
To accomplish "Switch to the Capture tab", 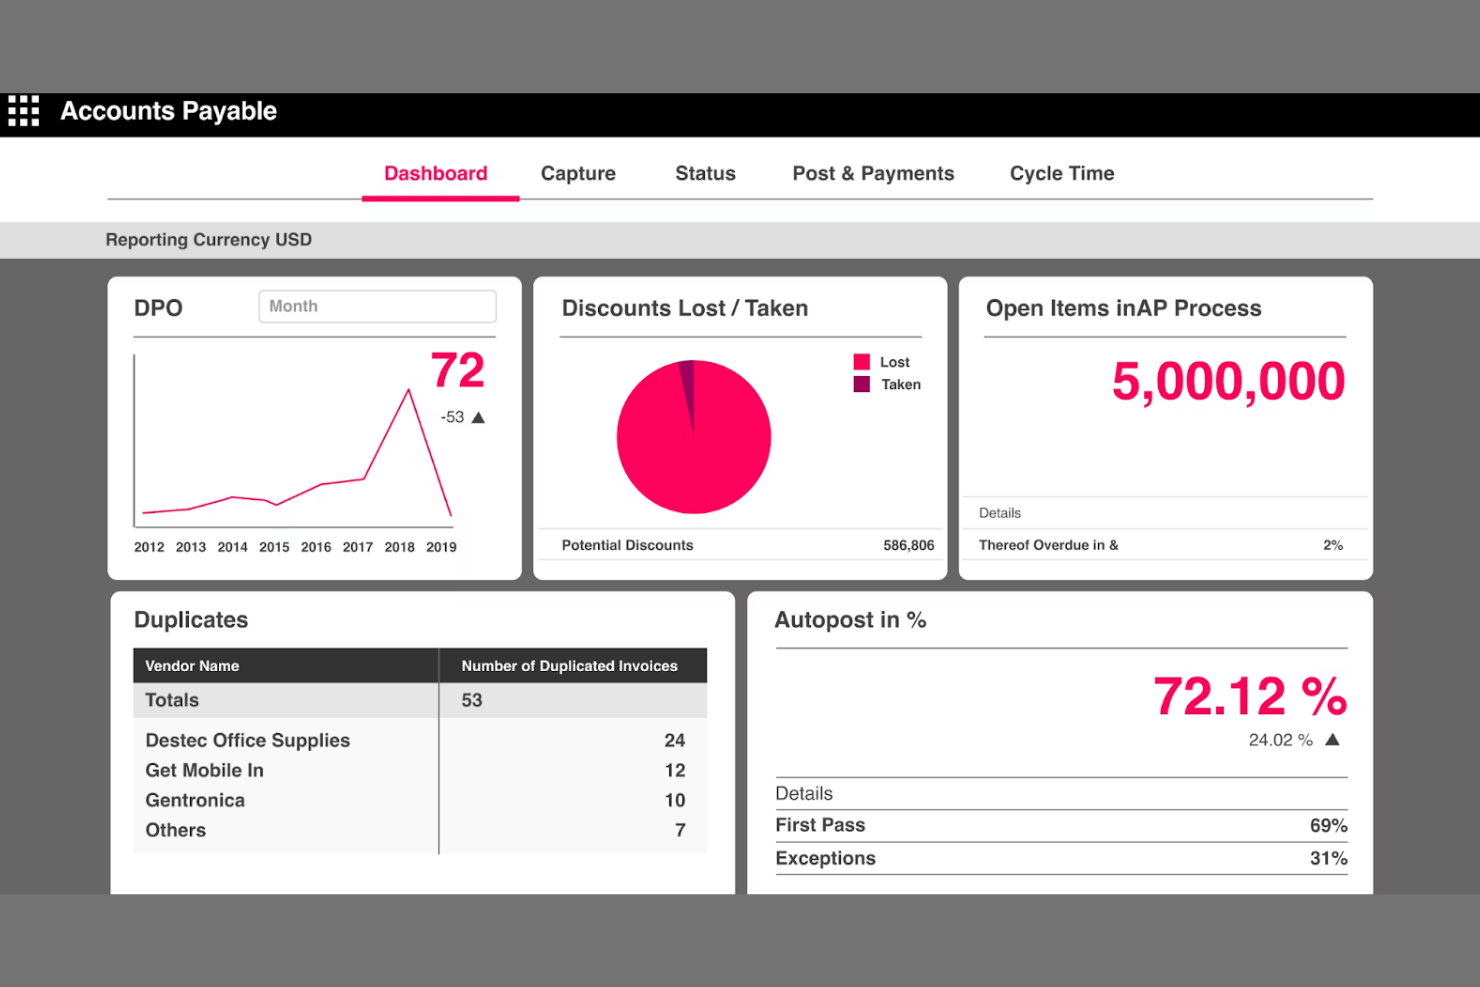I will pos(578,173).
